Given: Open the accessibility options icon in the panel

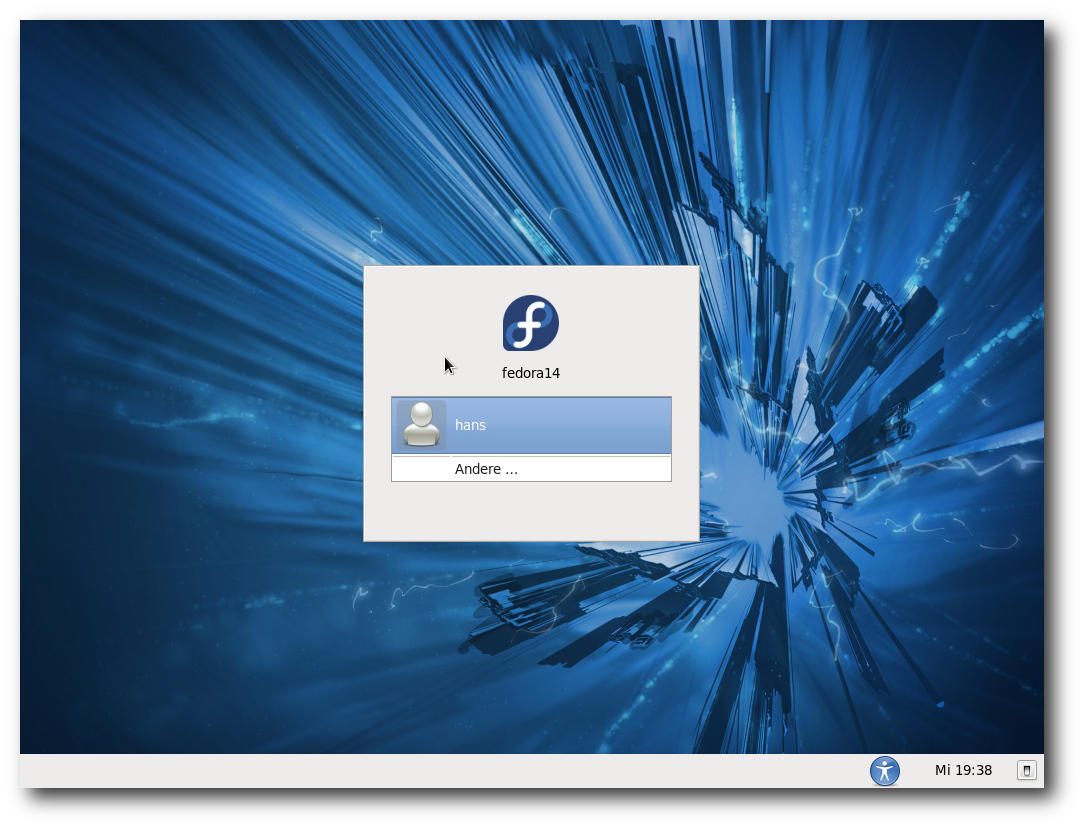Looking at the screenshot, I should (884, 771).
